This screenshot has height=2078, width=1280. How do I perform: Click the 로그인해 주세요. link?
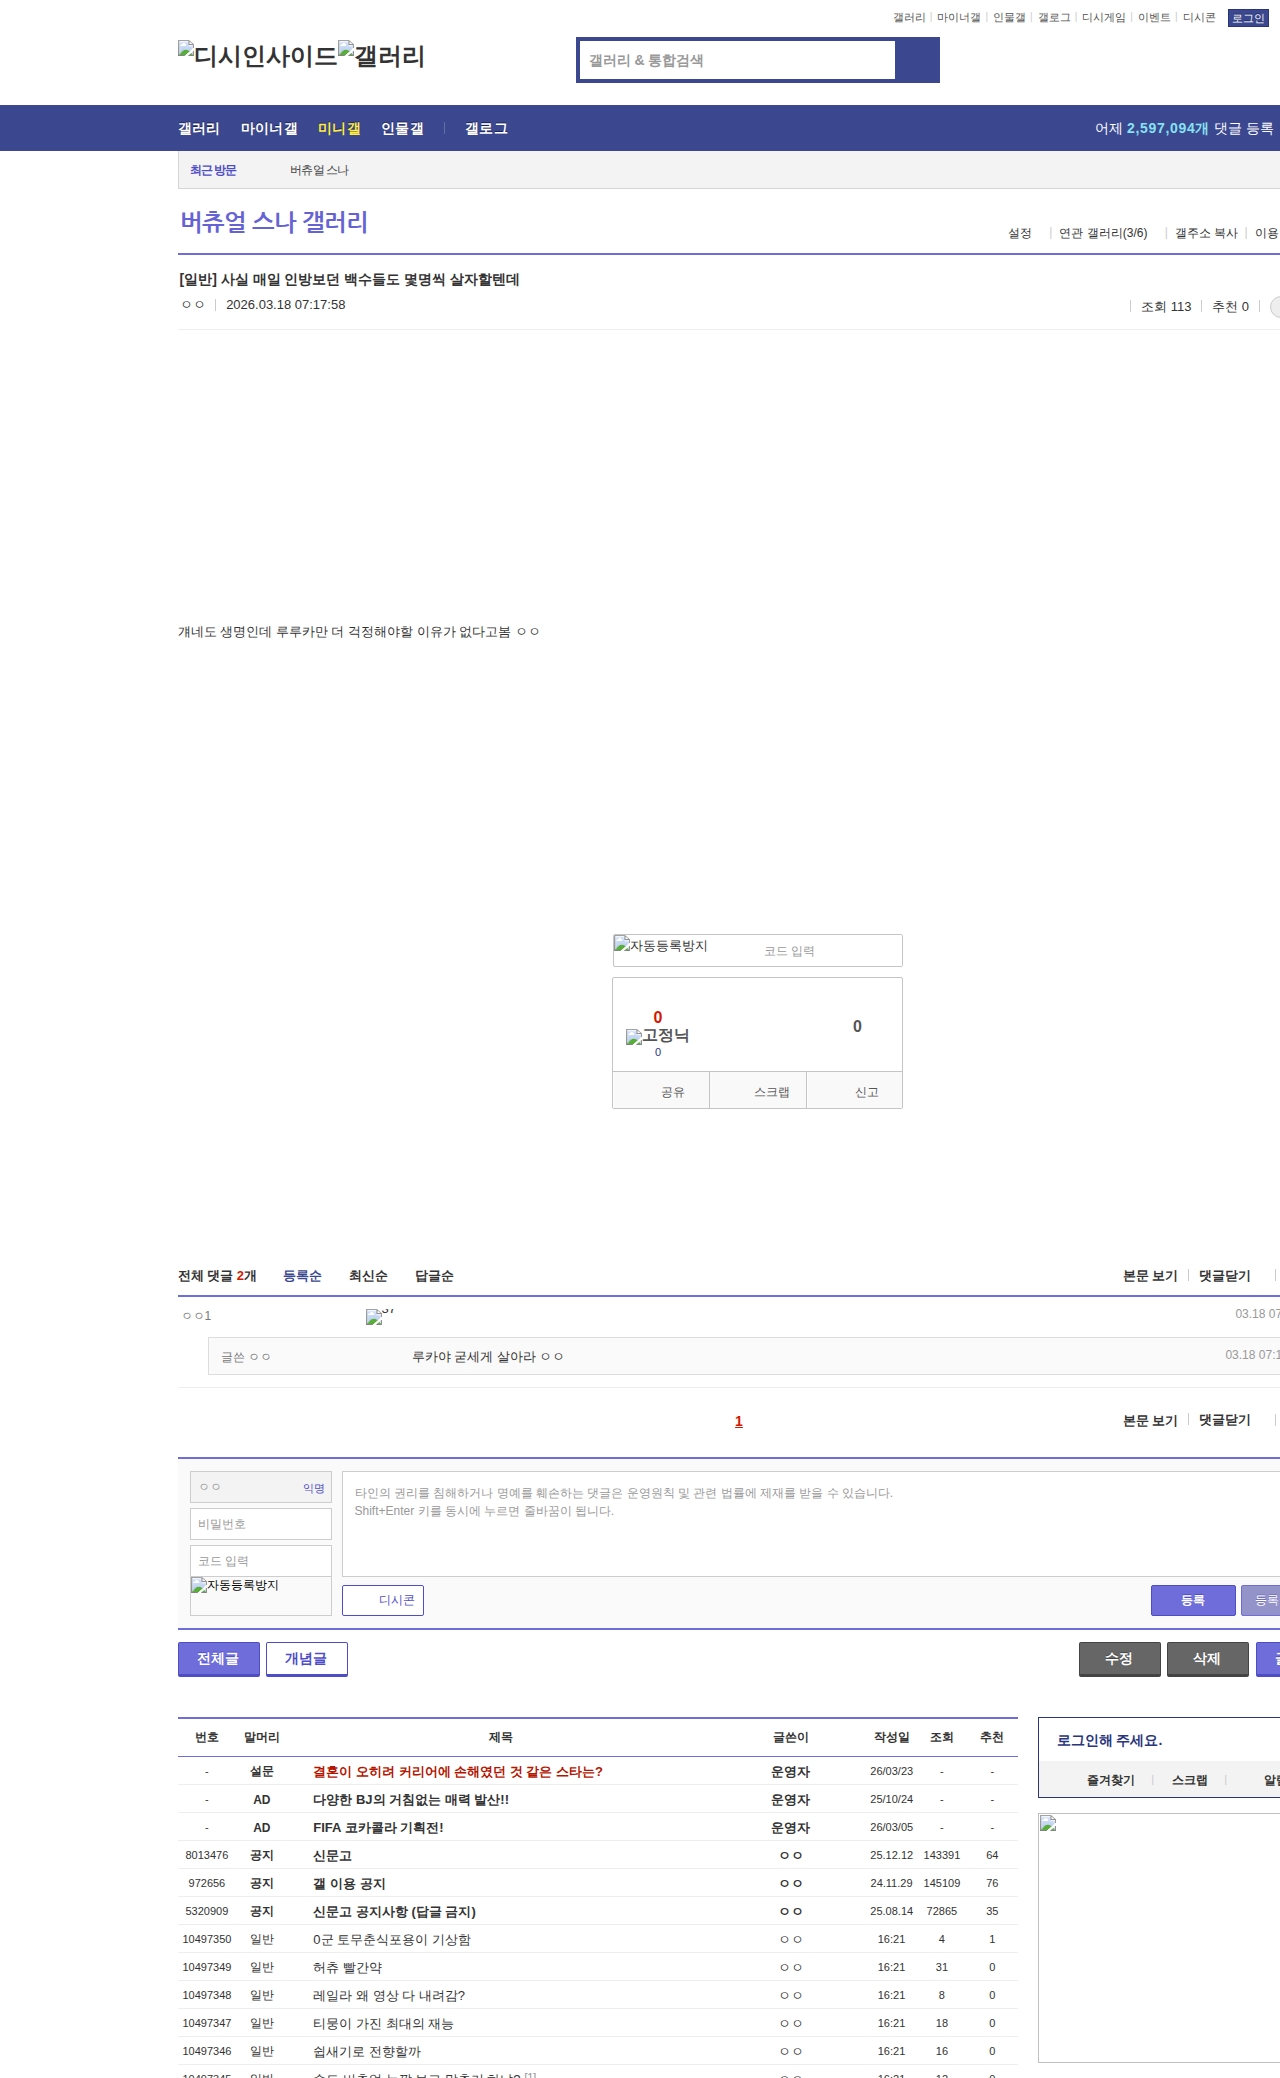point(1109,1740)
